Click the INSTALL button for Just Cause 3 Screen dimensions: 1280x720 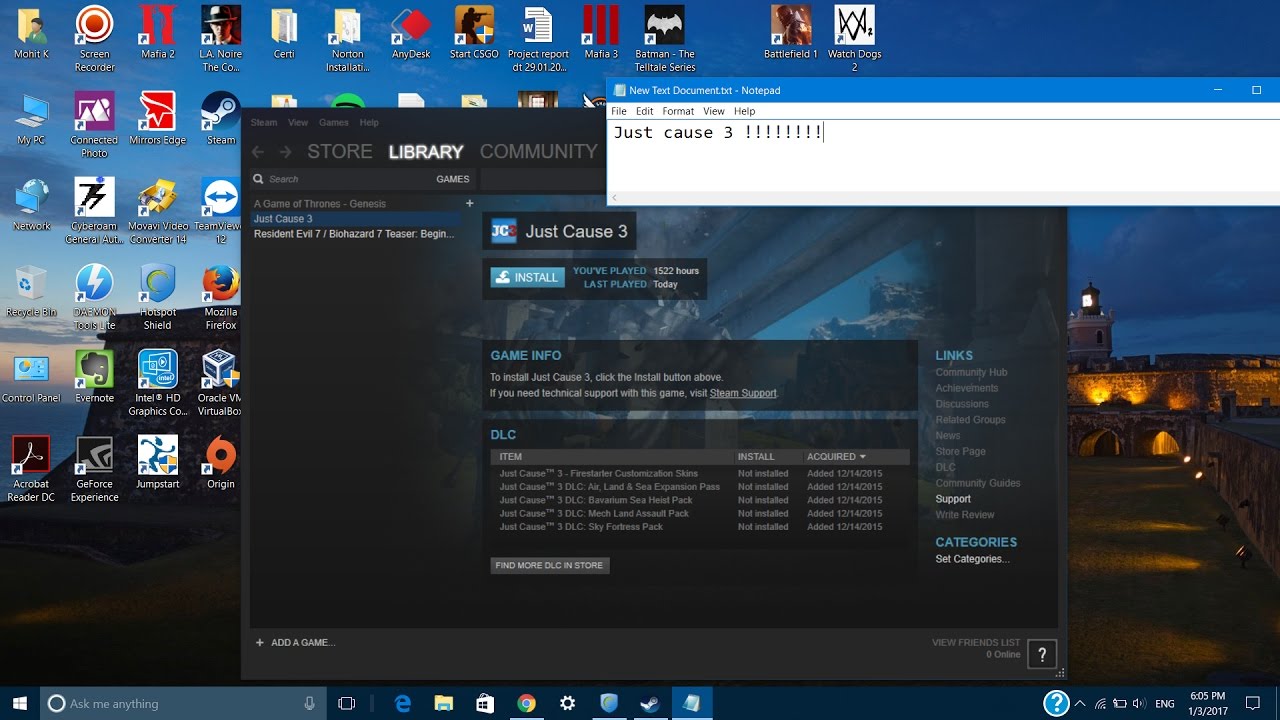click(x=527, y=277)
